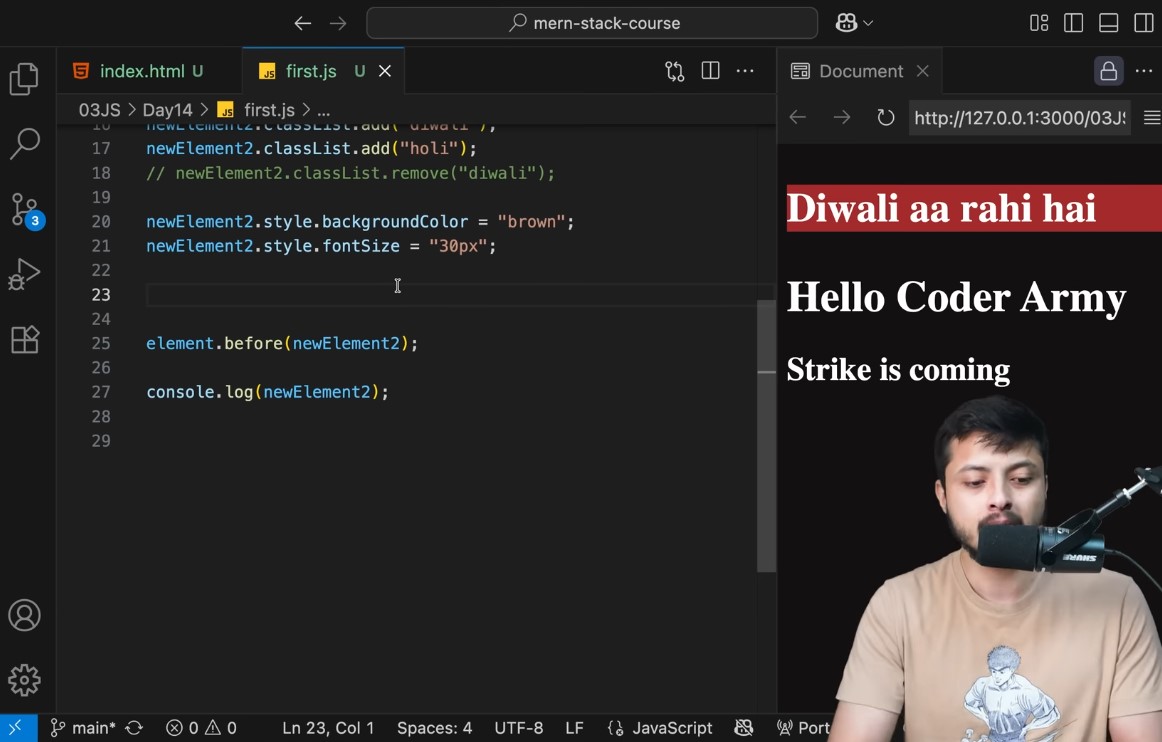The height and width of the screenshot is (742, 1162).
Task: Select the first.js editor tab
Action: [311, 71]
